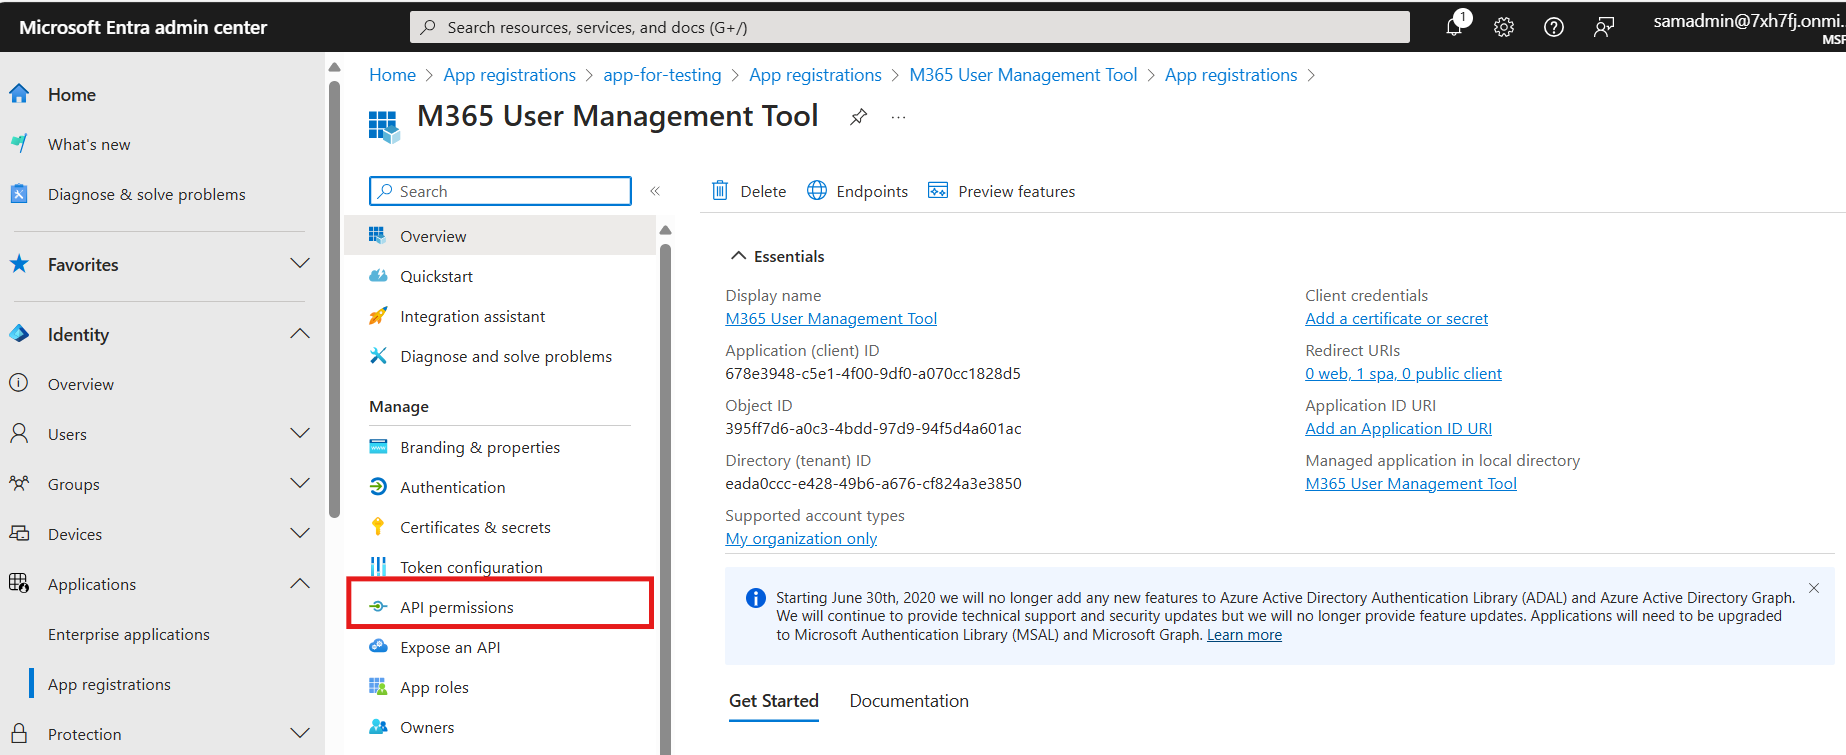This screenshot has height=755, width=1846.
Task: Expand the Devices menu
Action: 300,534
